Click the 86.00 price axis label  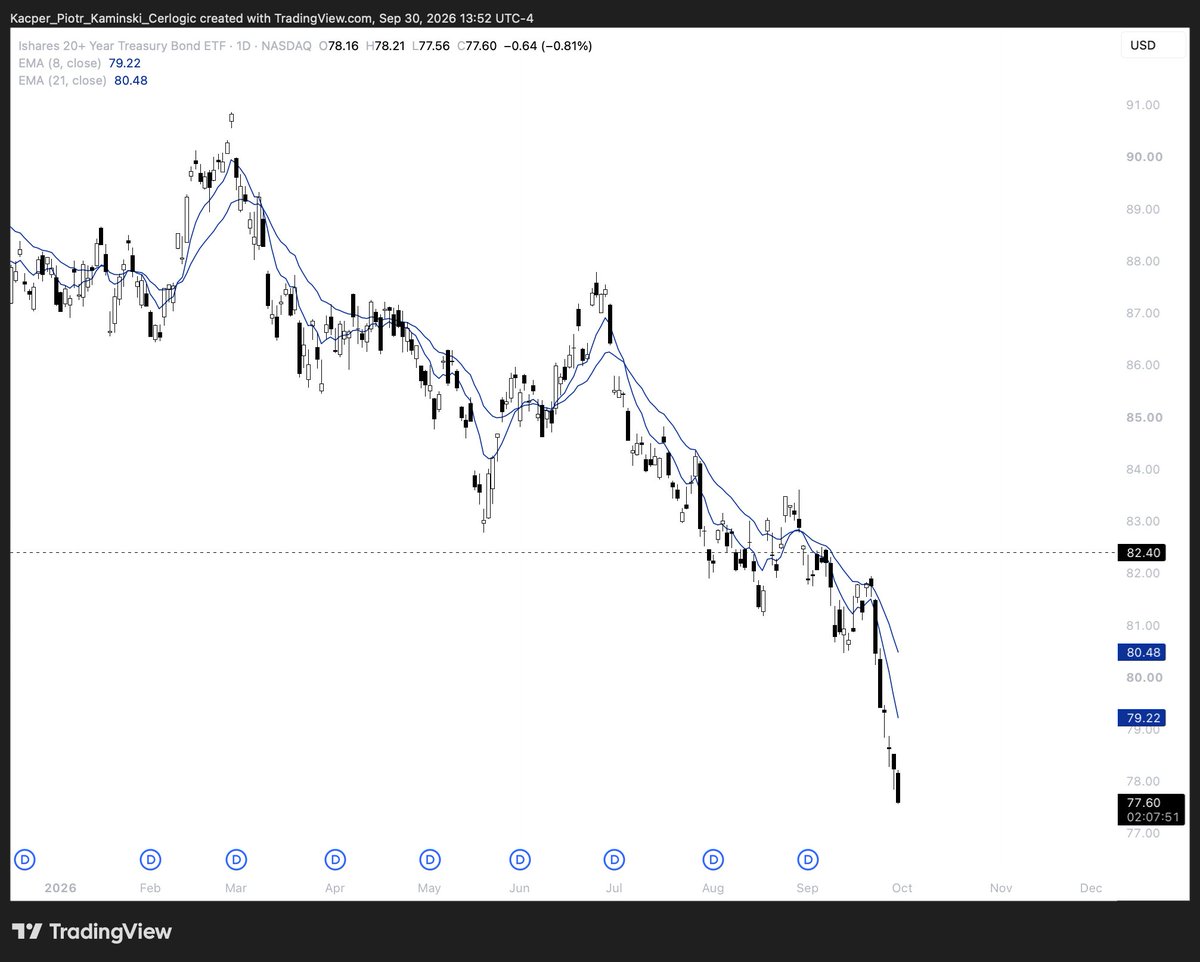click(1143, 365)
